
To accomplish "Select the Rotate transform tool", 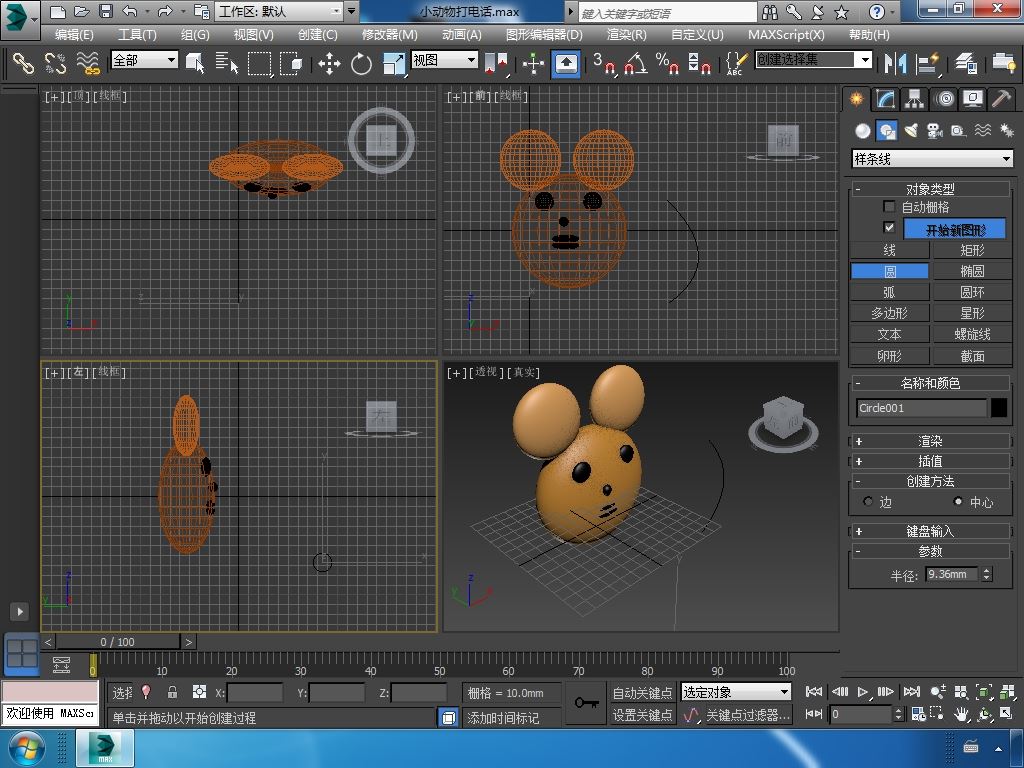I will tap(361, 64).
